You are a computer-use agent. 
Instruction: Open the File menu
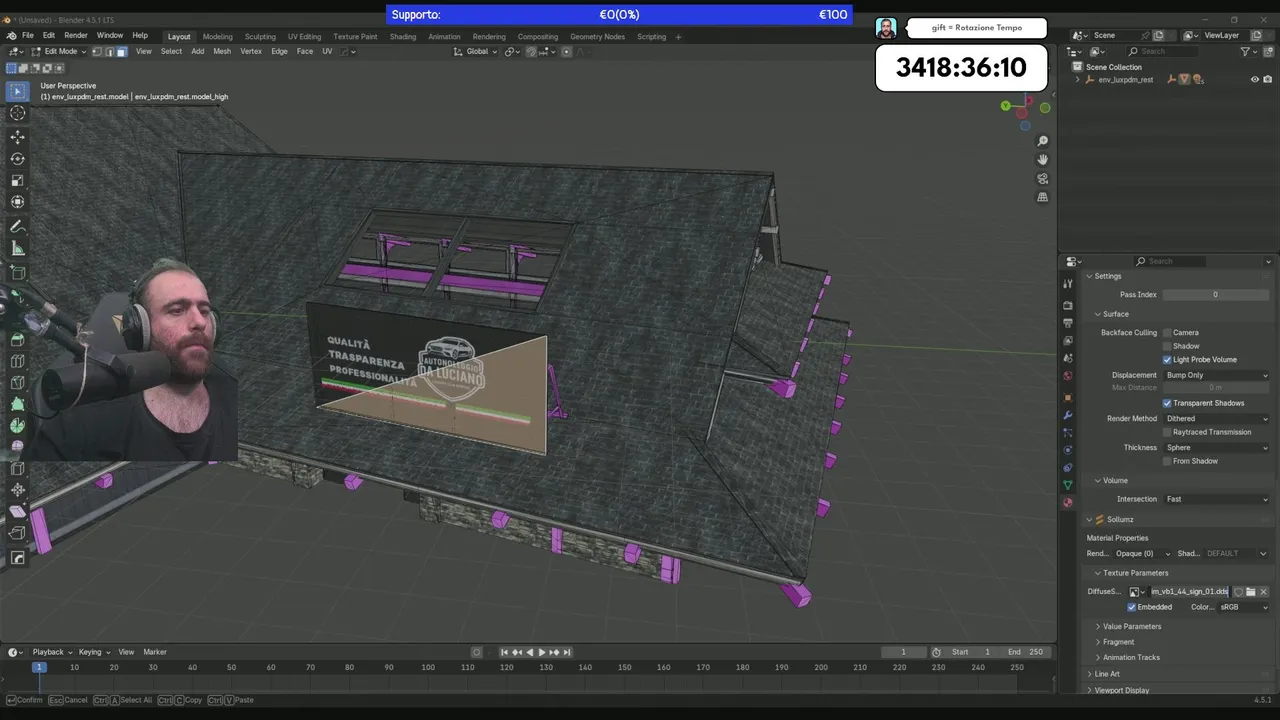[x=28, y=35]
